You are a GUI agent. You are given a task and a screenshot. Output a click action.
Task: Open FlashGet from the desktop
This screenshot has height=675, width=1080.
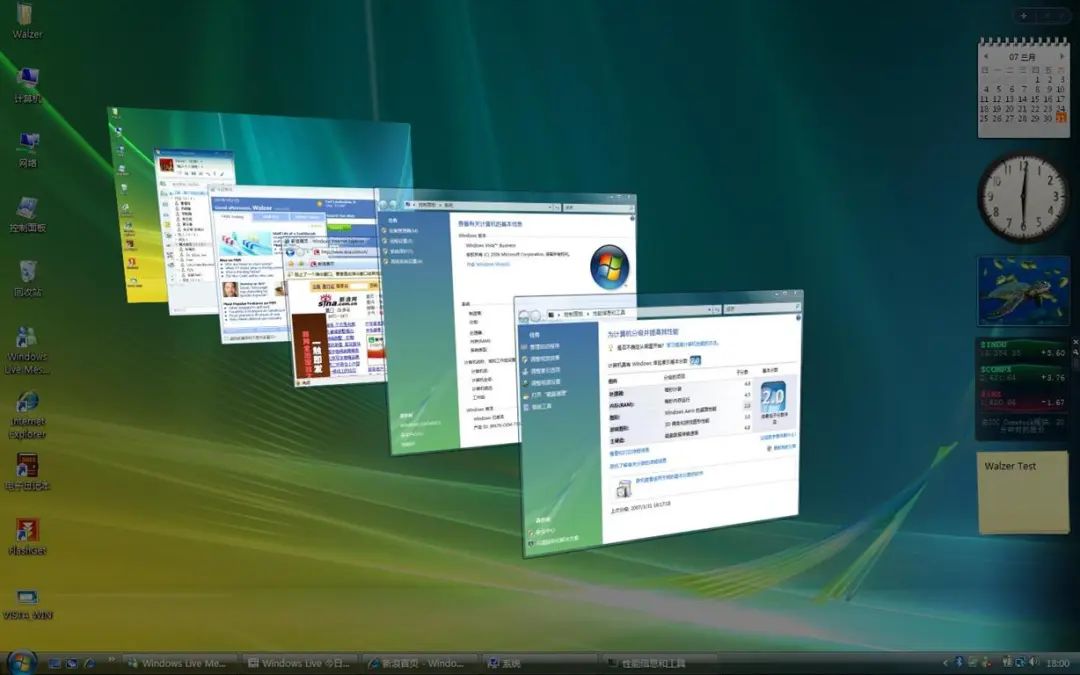coord(26,530)
